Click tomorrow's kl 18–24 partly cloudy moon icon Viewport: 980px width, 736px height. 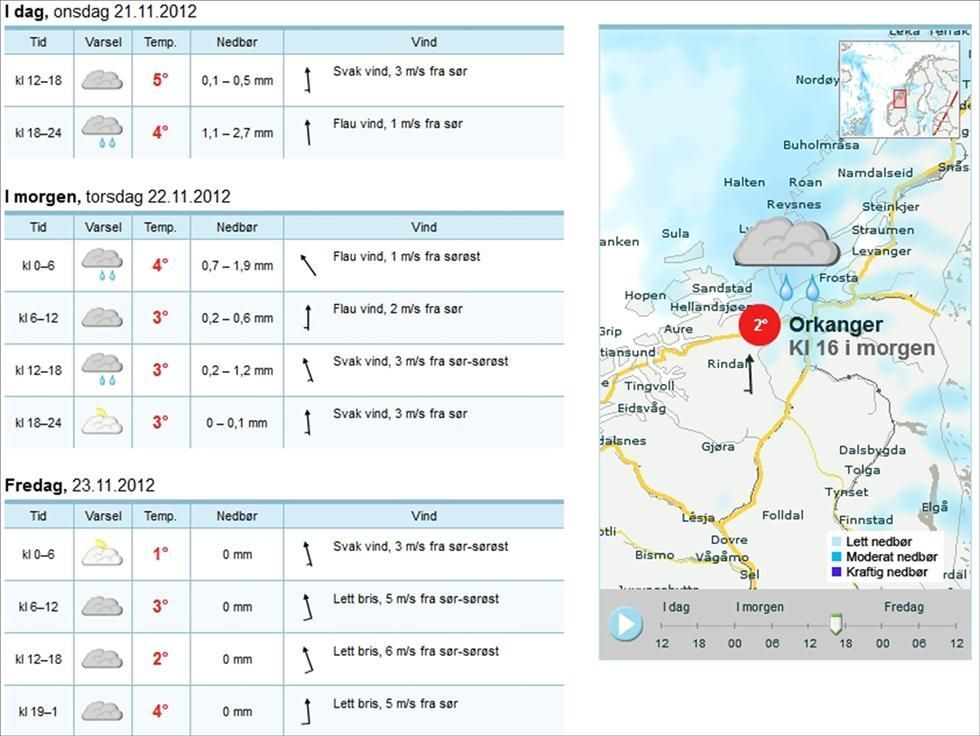(x=102, y=422)
